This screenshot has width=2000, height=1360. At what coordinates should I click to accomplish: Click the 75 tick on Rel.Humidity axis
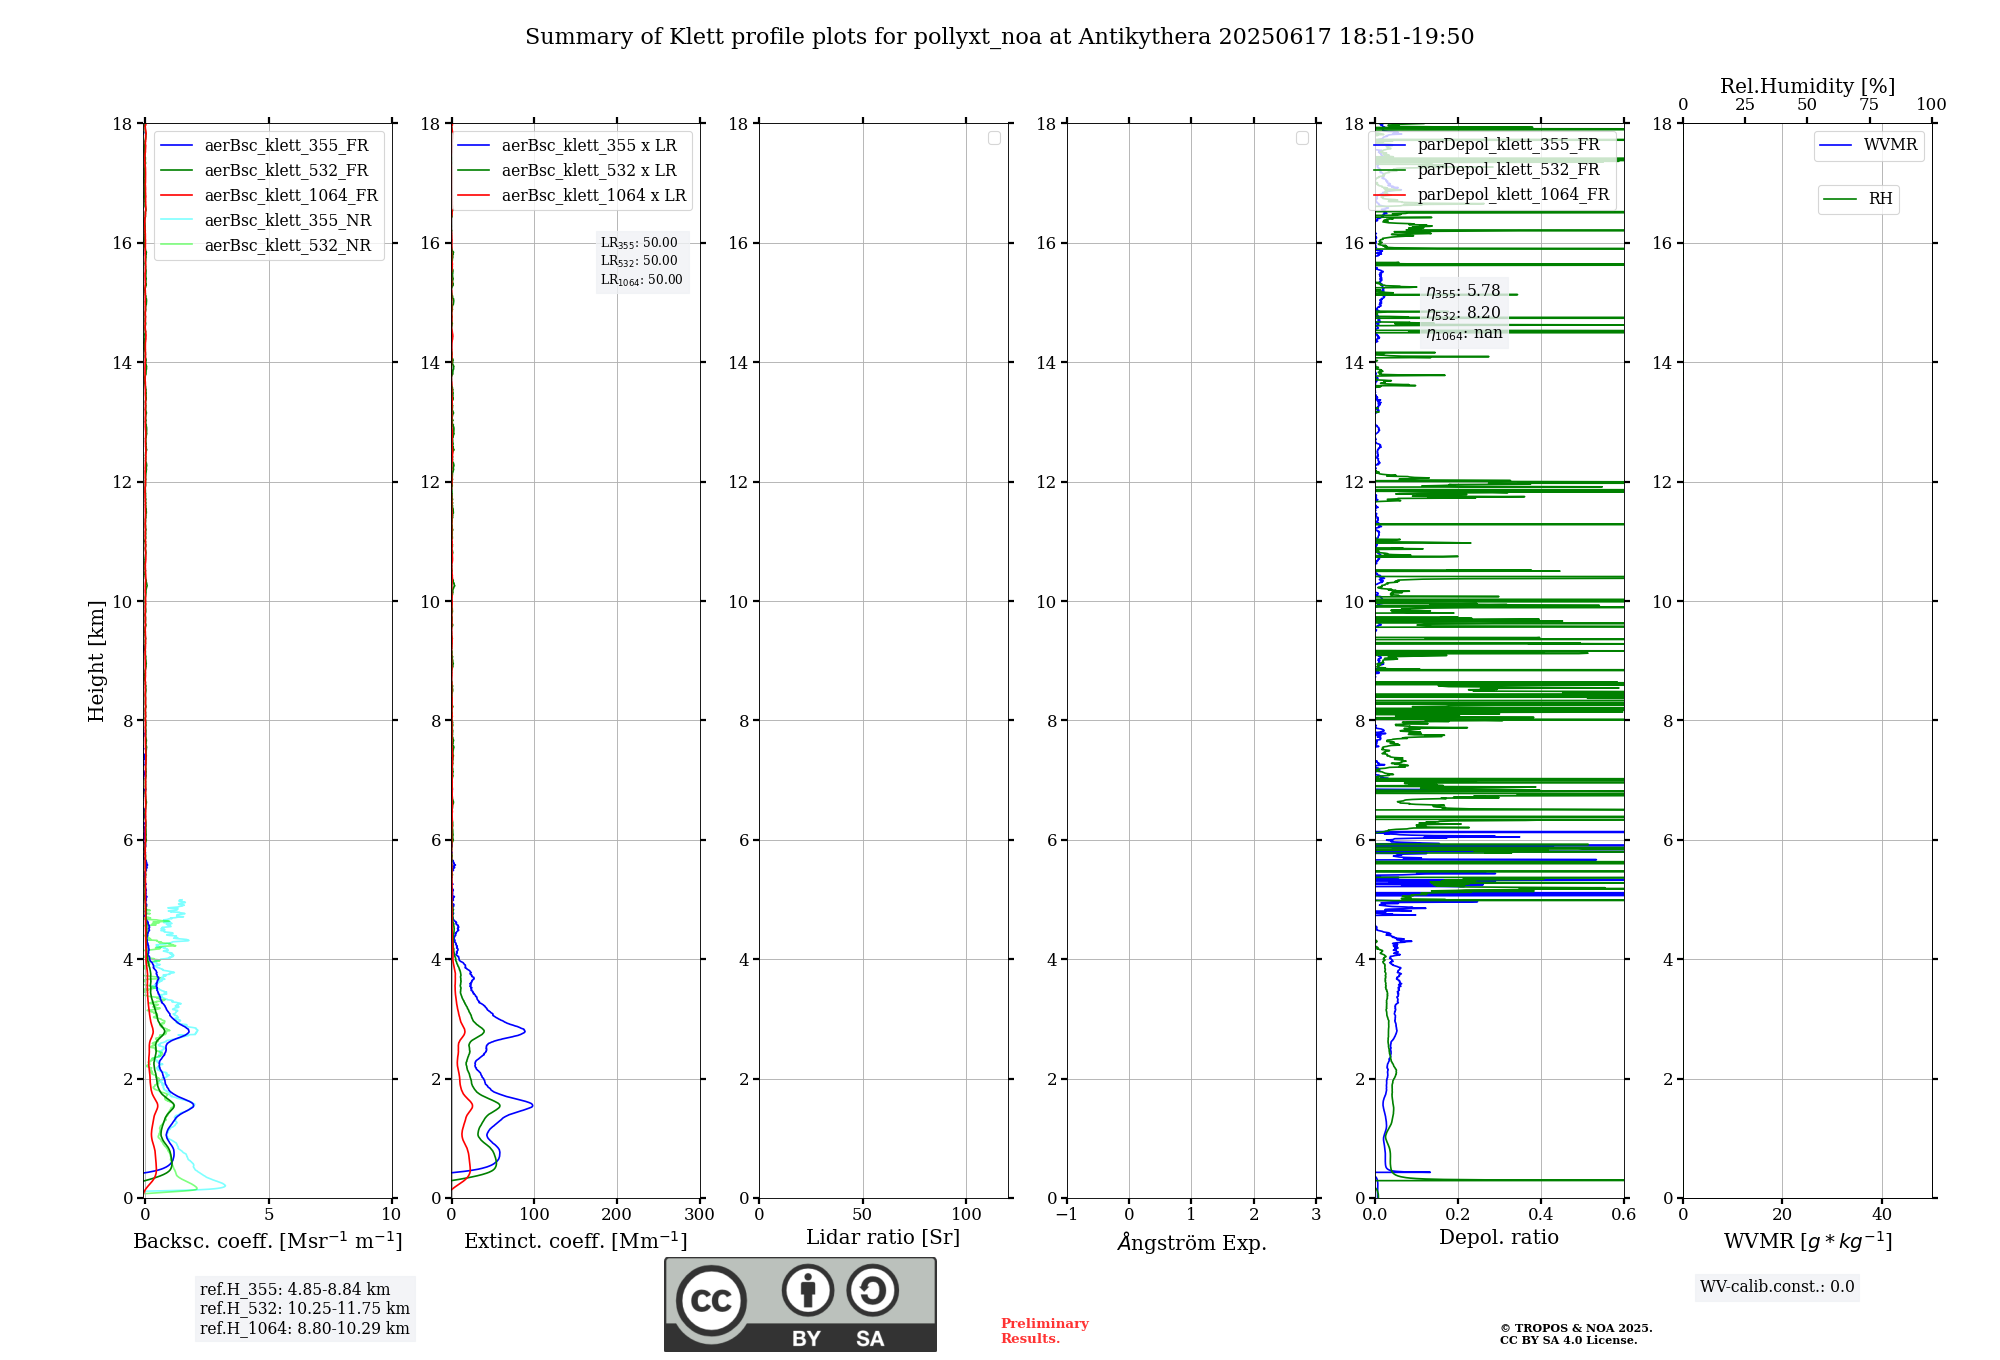coord(1869,105)
